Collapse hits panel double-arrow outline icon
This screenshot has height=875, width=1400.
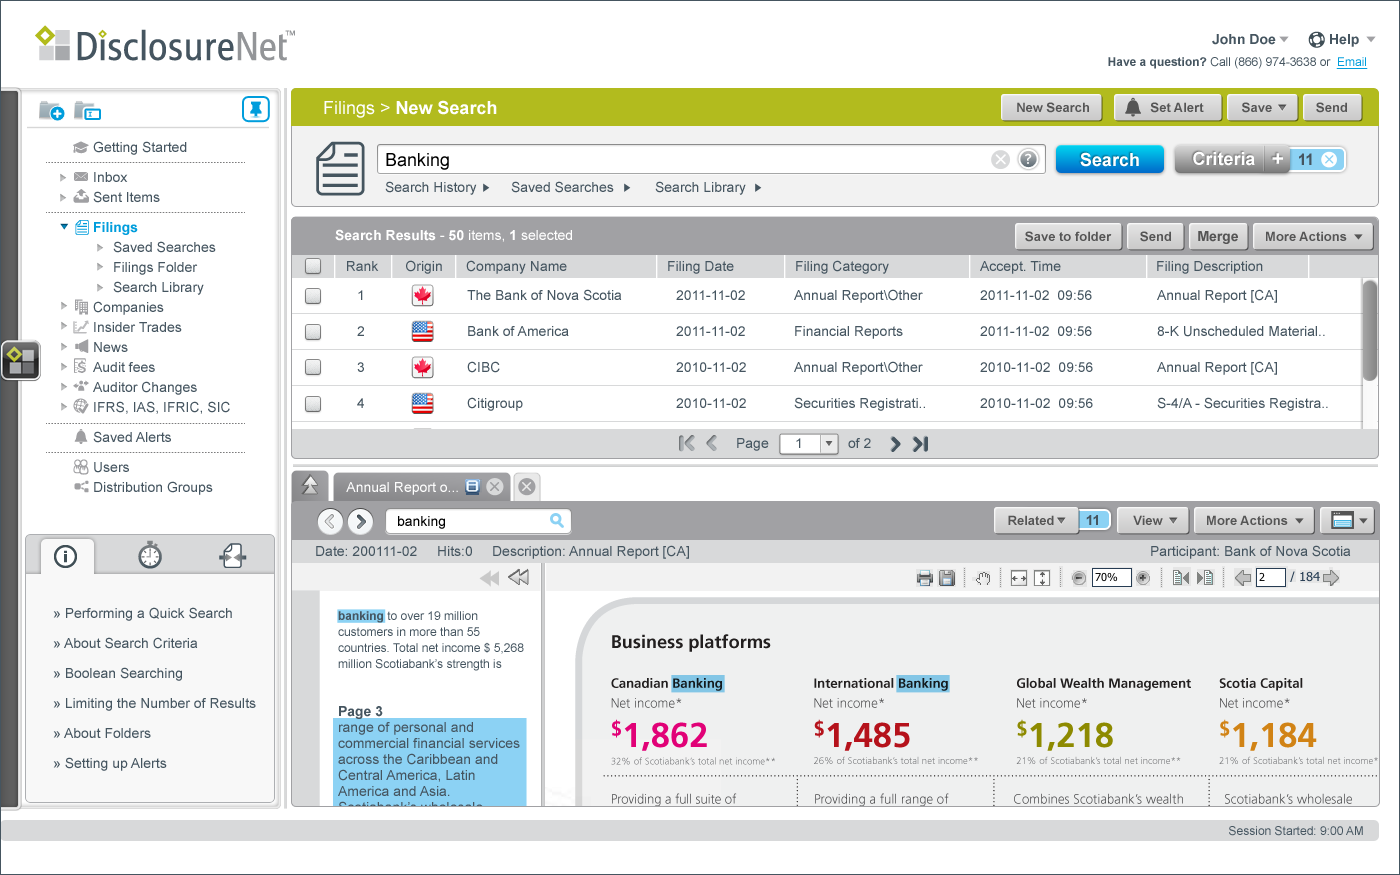(x=519, y=577)
